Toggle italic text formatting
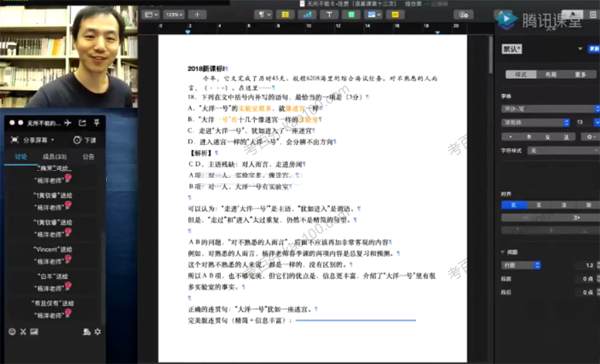Image resolution: width=600 pixels, height=364 pixels. [x=529, y=137]
